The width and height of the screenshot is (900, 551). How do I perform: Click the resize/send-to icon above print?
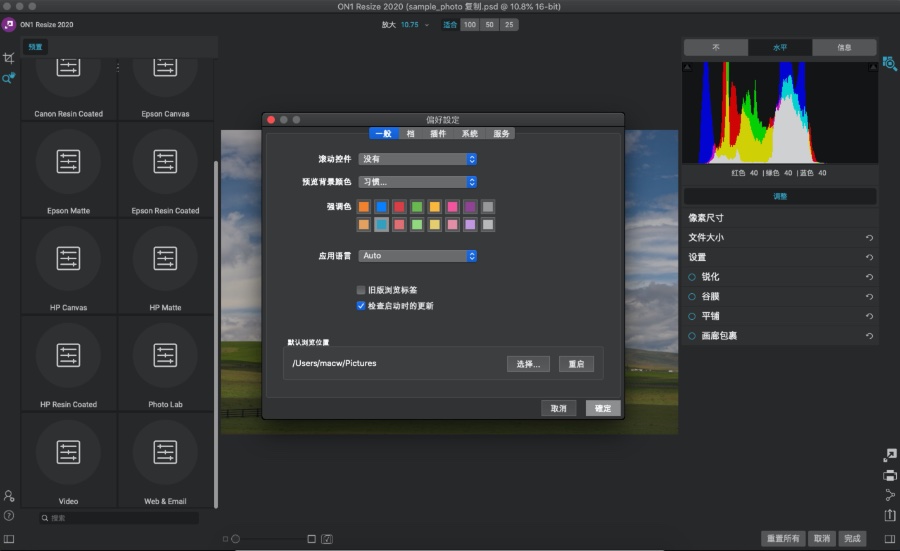[x=890, y=455]
